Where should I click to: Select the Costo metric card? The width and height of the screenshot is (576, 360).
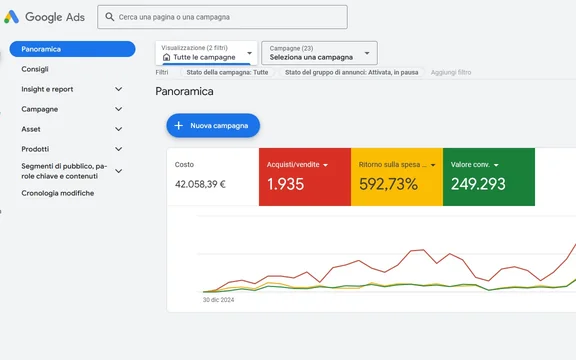point(213,177)
